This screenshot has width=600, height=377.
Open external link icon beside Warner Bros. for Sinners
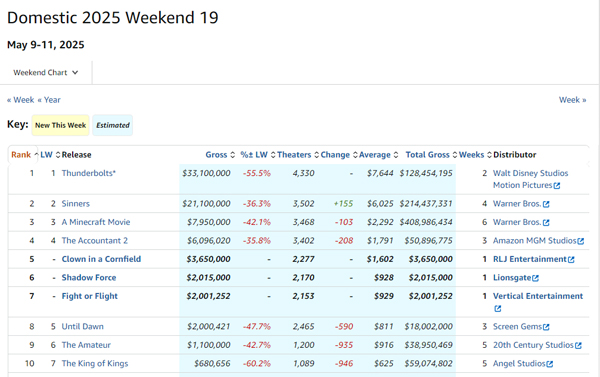click(546, 204)
